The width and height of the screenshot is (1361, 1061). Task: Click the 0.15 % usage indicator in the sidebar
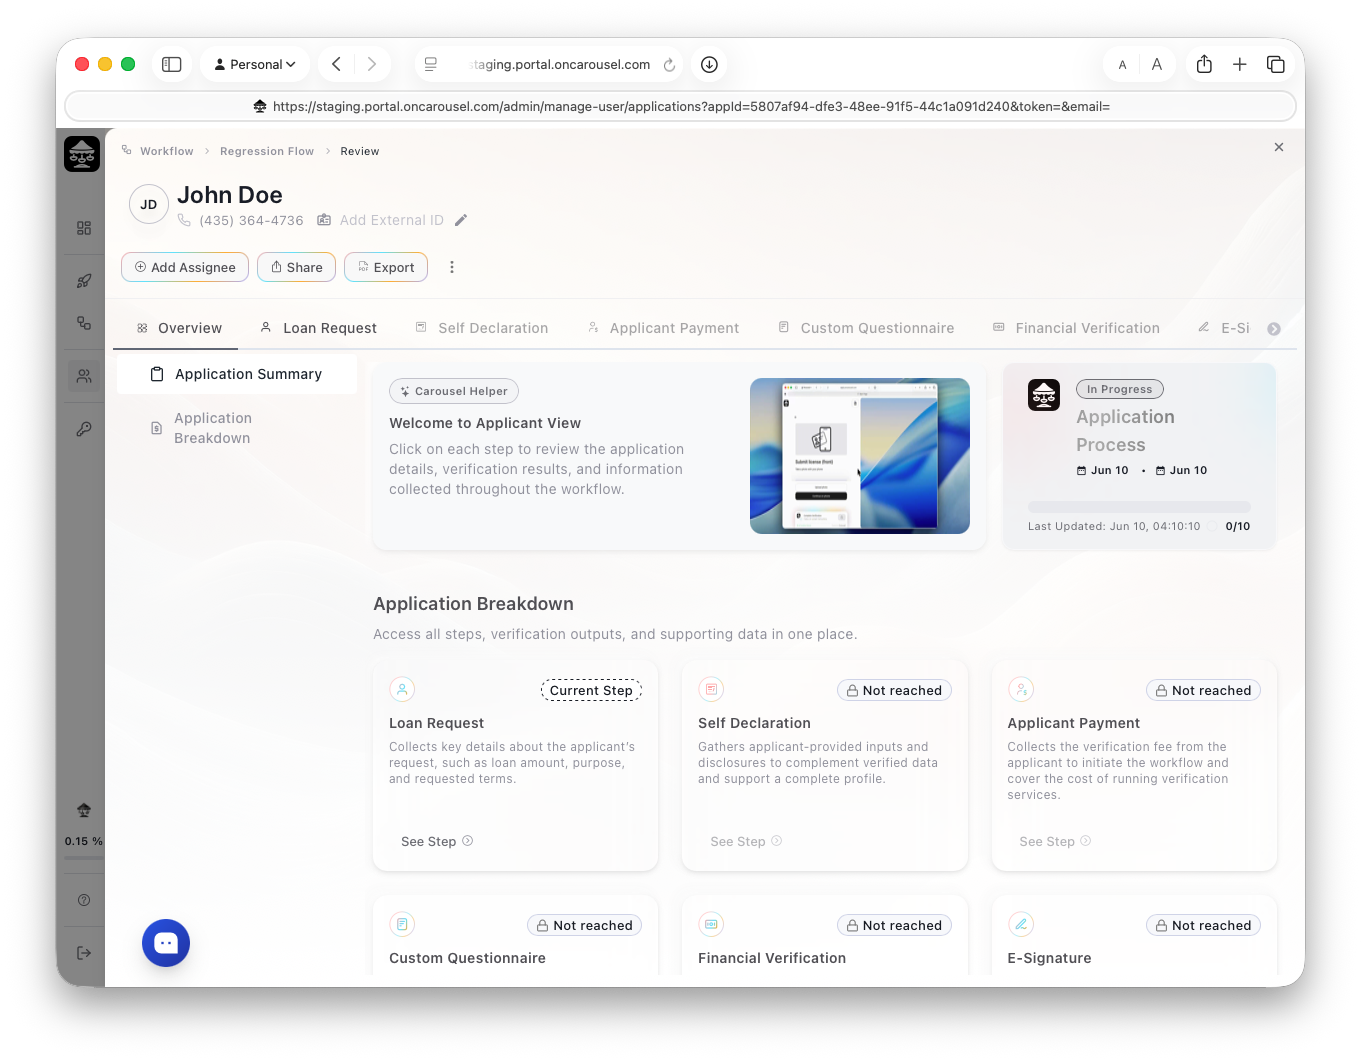[84, 841]
